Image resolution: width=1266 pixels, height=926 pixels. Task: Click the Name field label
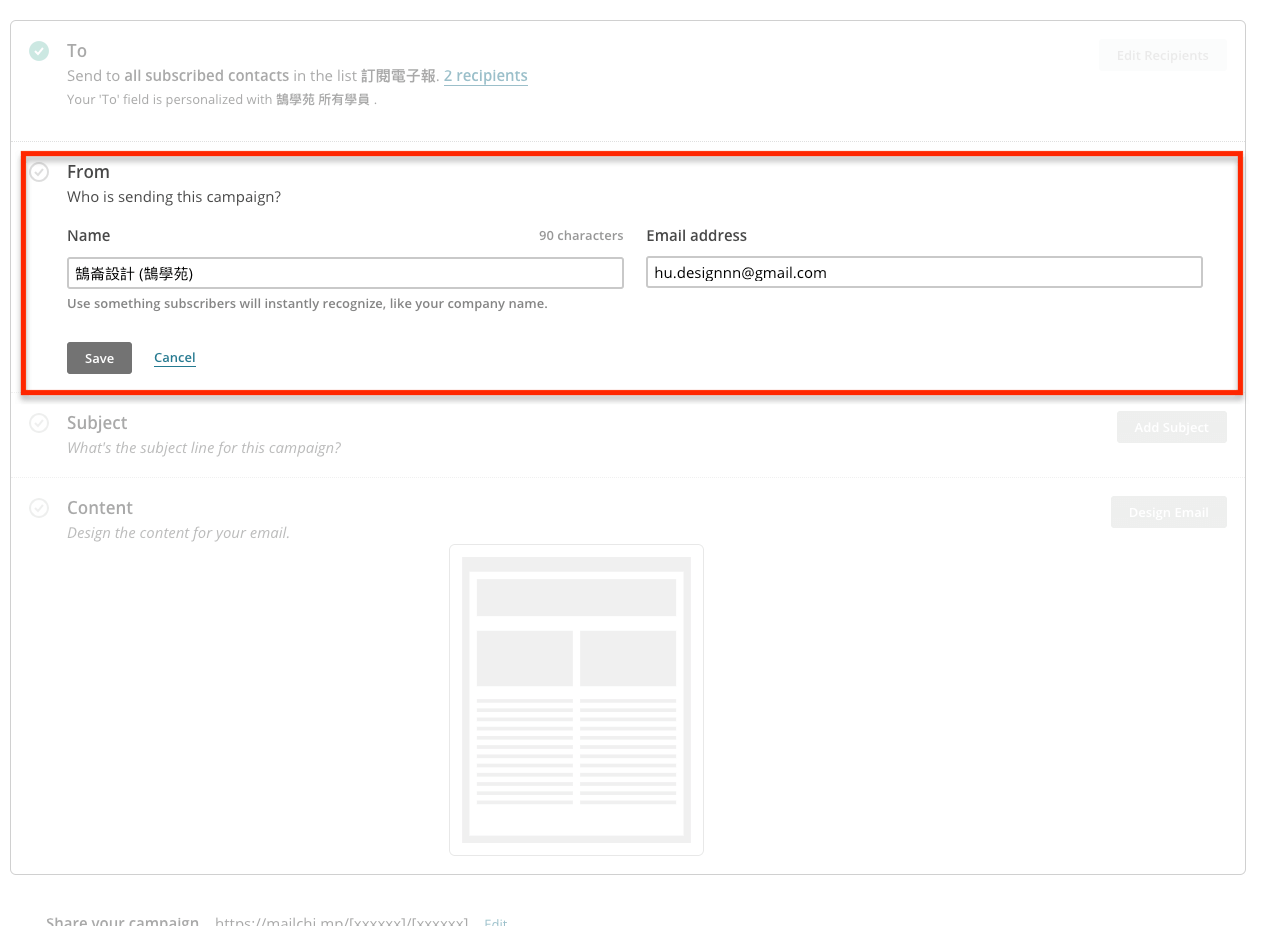pyautogui.click(x=89, y=236)
